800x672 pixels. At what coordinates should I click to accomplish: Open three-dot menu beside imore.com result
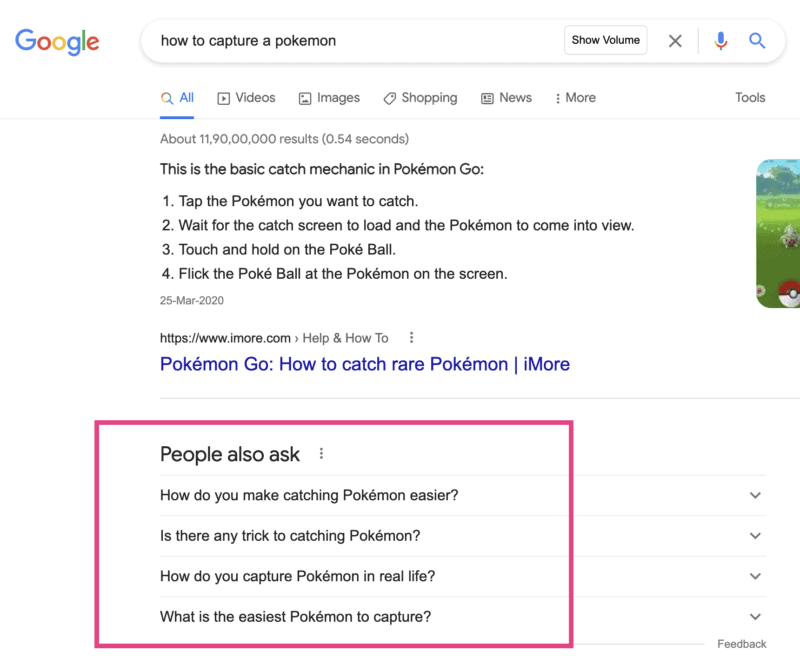(x=411, y=338)
